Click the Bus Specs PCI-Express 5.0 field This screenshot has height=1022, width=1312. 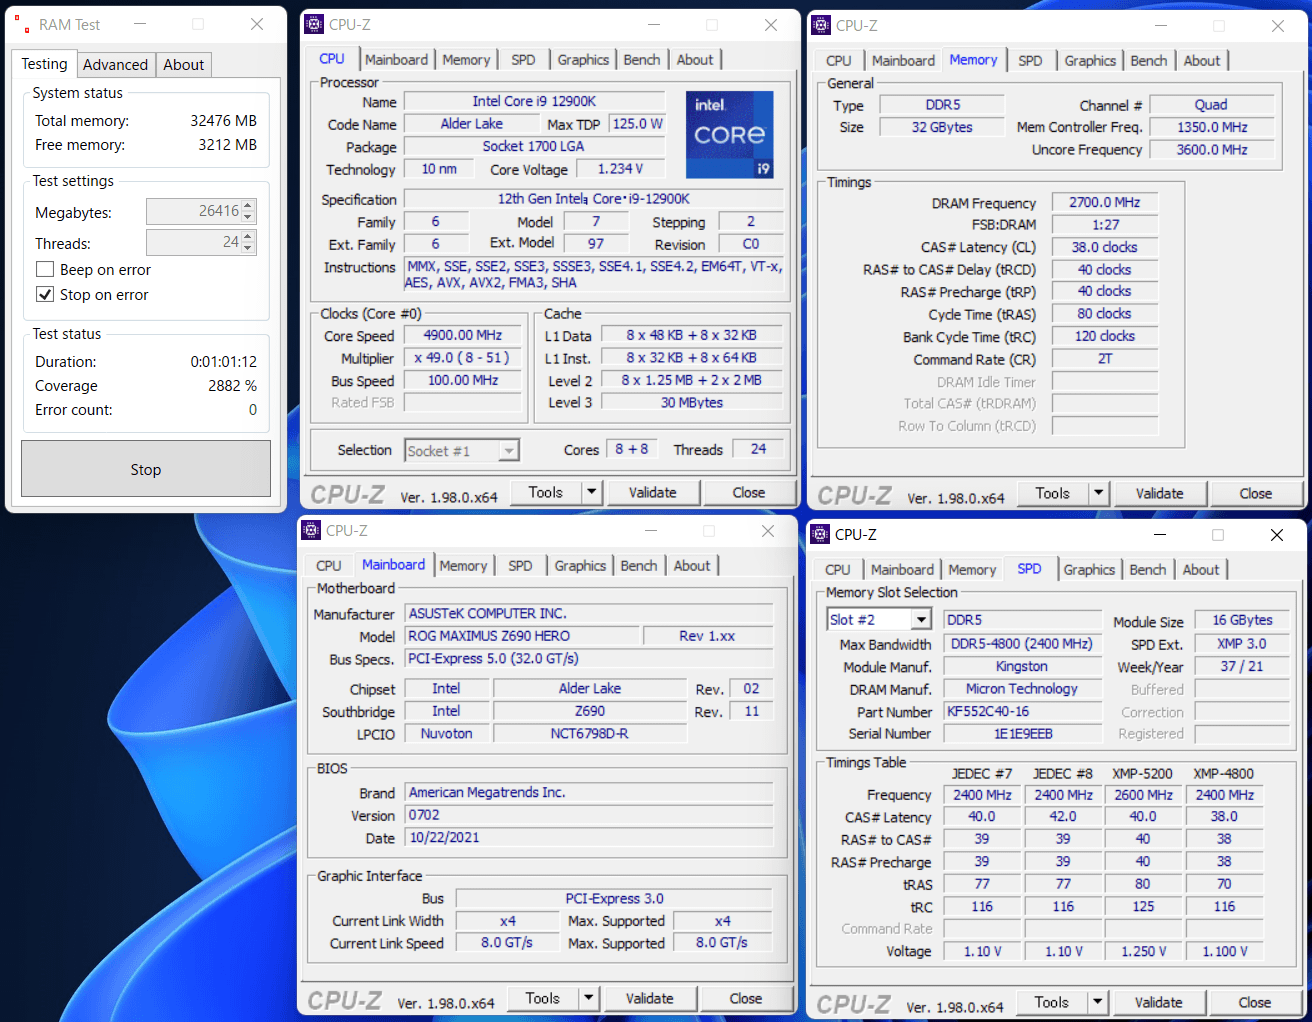tap(588, 658)
